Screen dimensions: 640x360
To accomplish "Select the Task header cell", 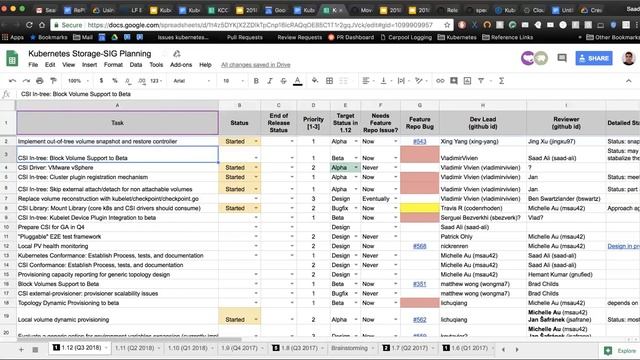I will click(x=118, y=123).
